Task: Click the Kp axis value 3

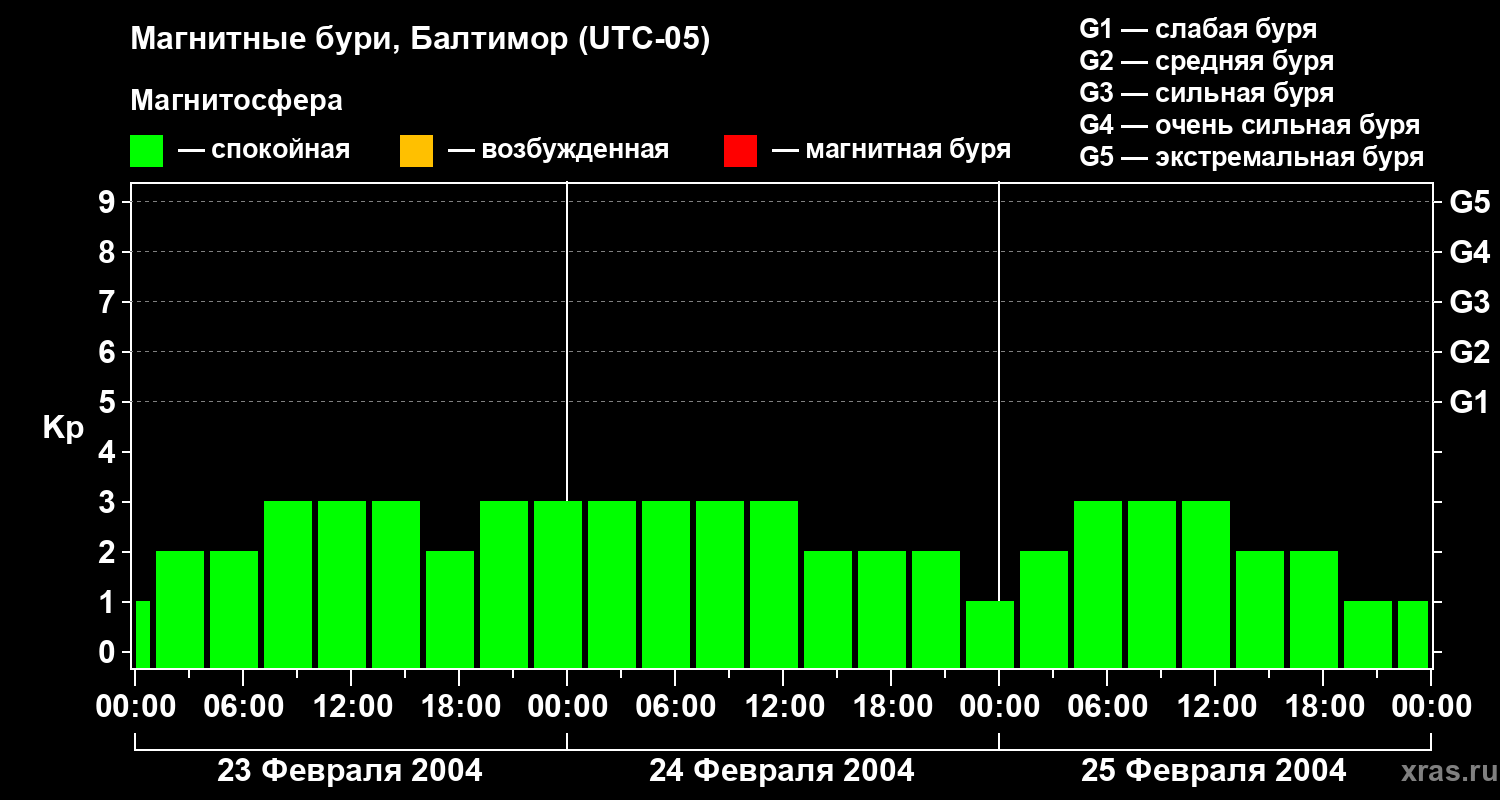Action: click(109, 502)
